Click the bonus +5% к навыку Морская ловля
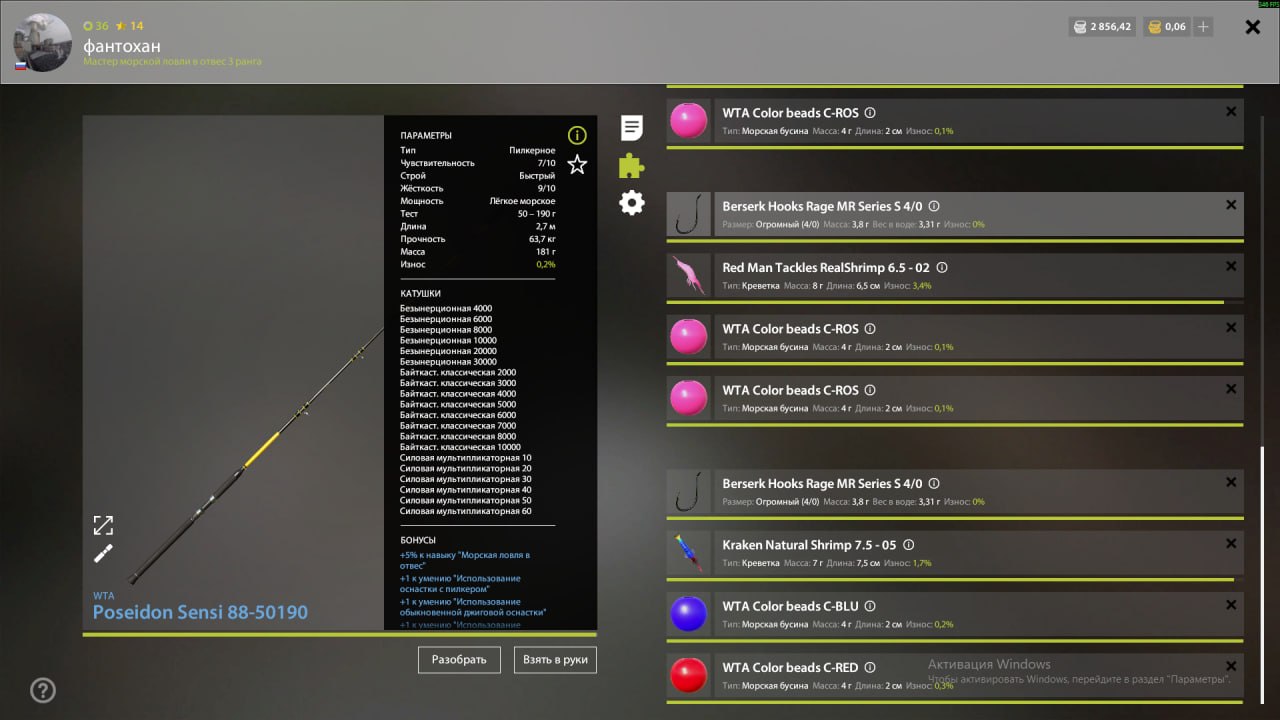This screenshot has height=720, width=1280. tap(465, 560)
